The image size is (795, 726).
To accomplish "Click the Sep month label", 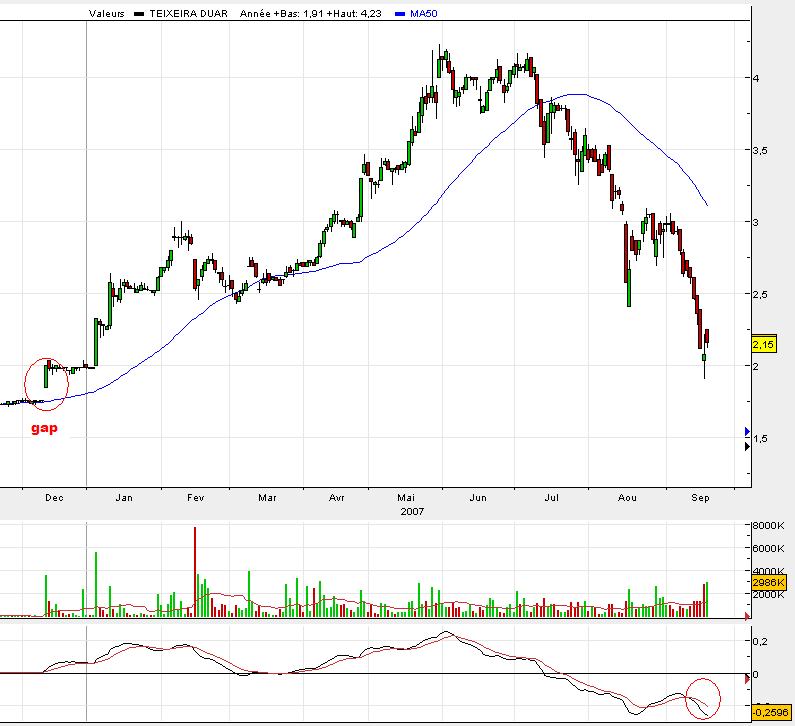I will pyautogui.click(x=700, y=498).
